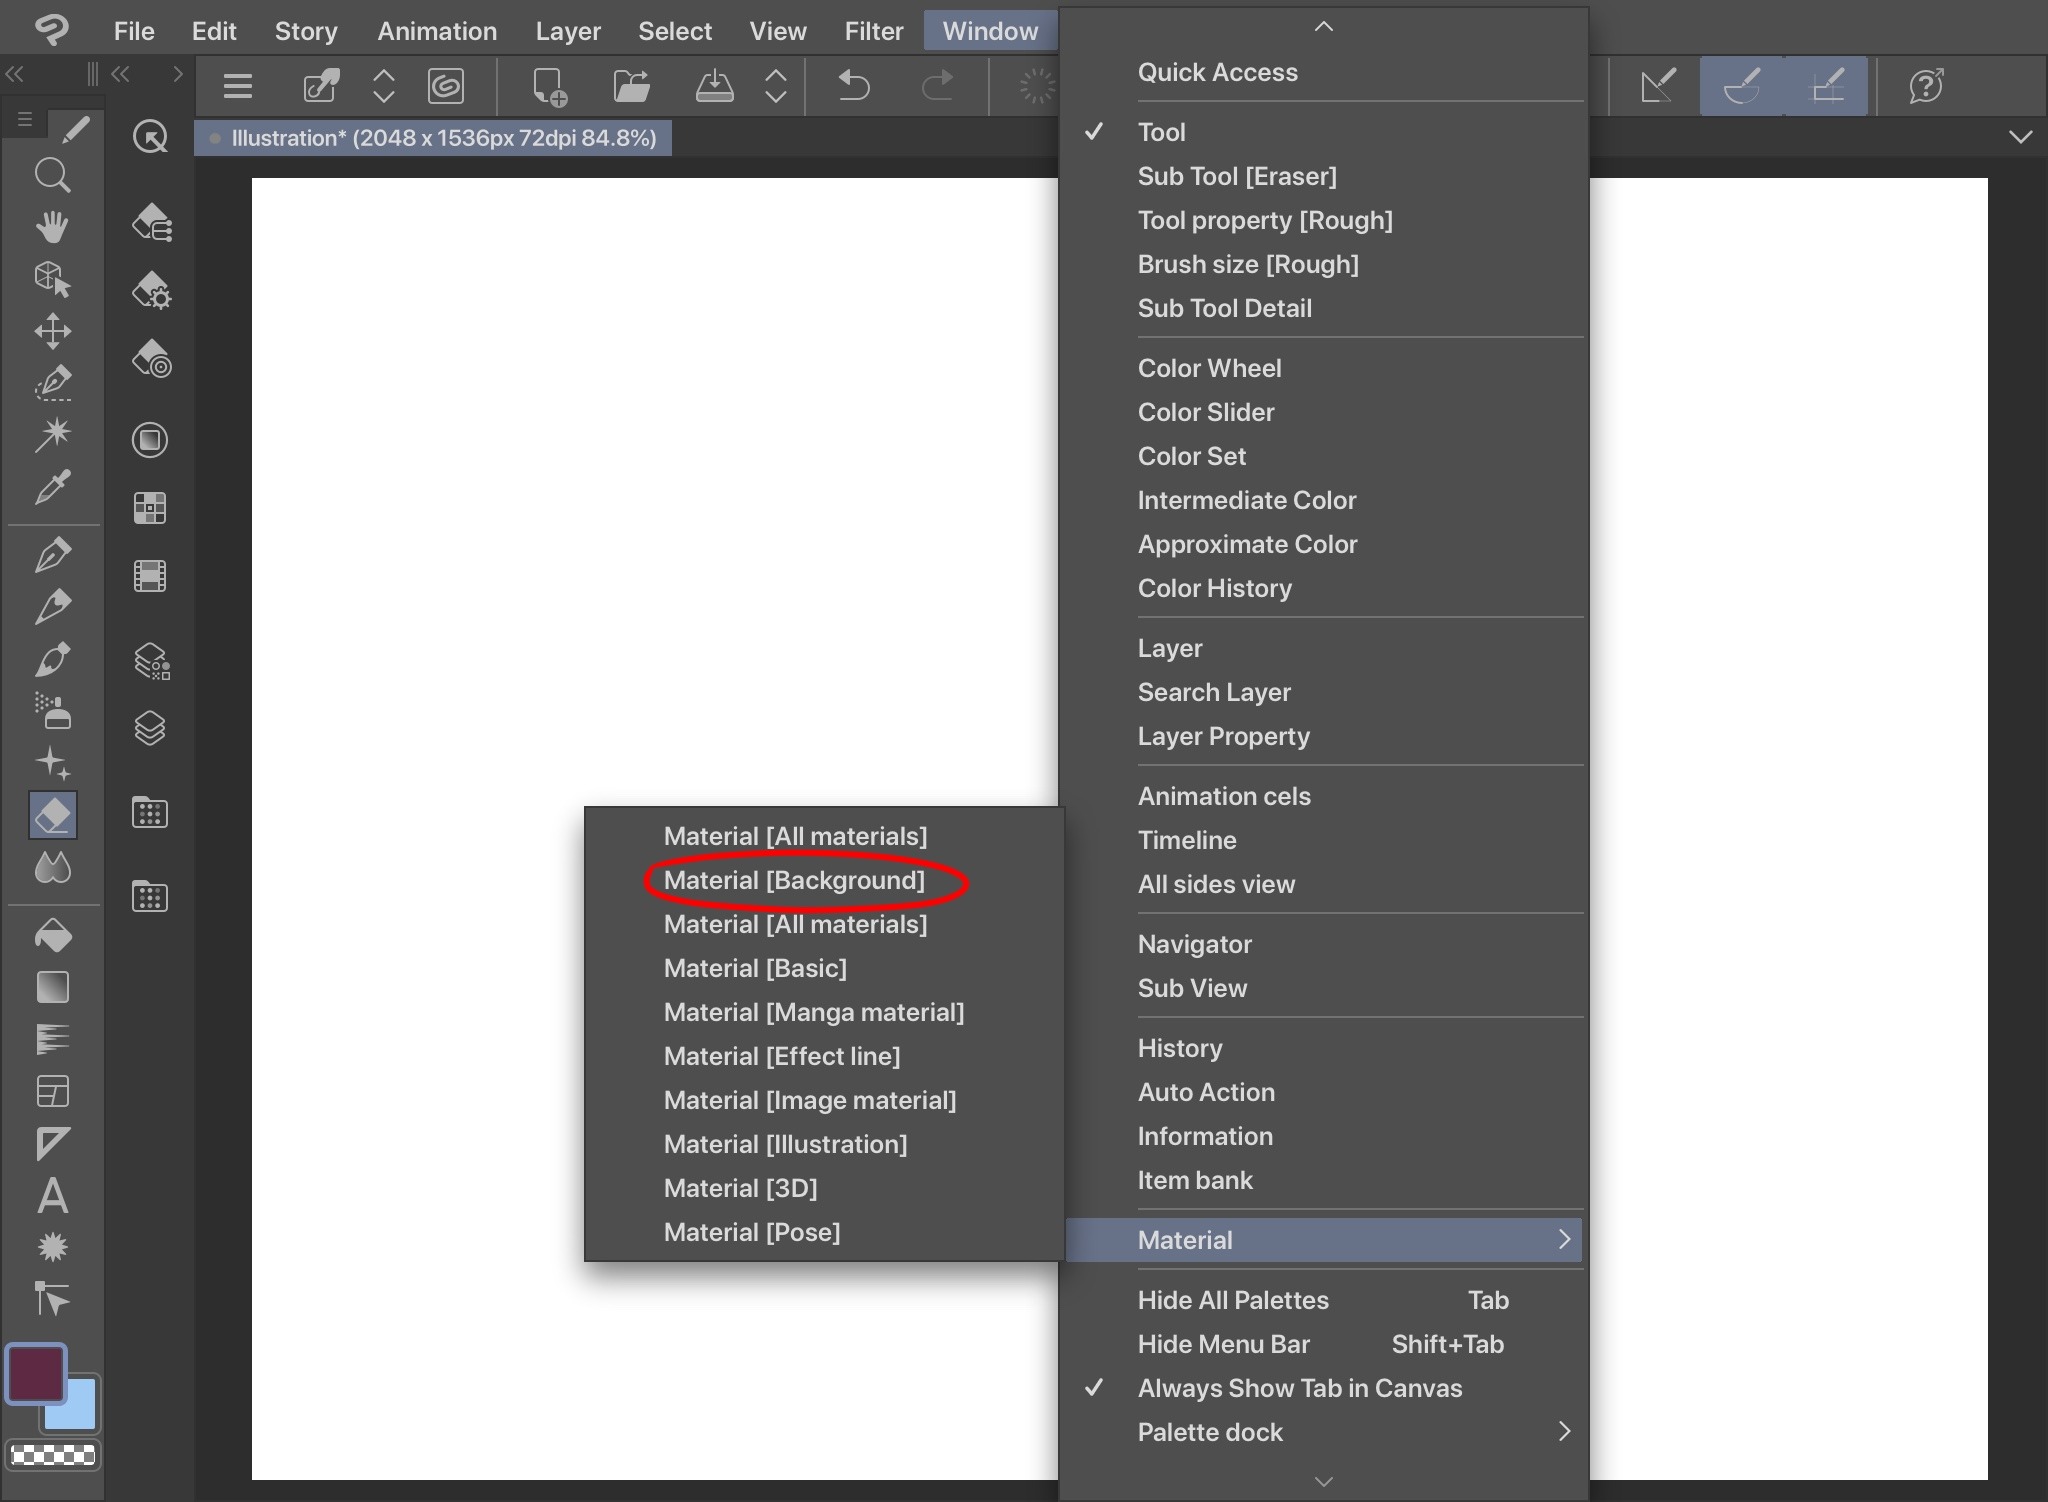Open file with the folder icon
The height and width of the screenshot is (1502, 2048).
pyautogui.click(x=631, y=86)
